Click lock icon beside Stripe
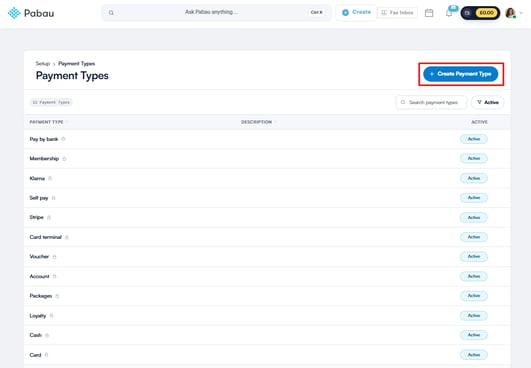The width and height of the screenshot is (531, 368). pos(49,217)
